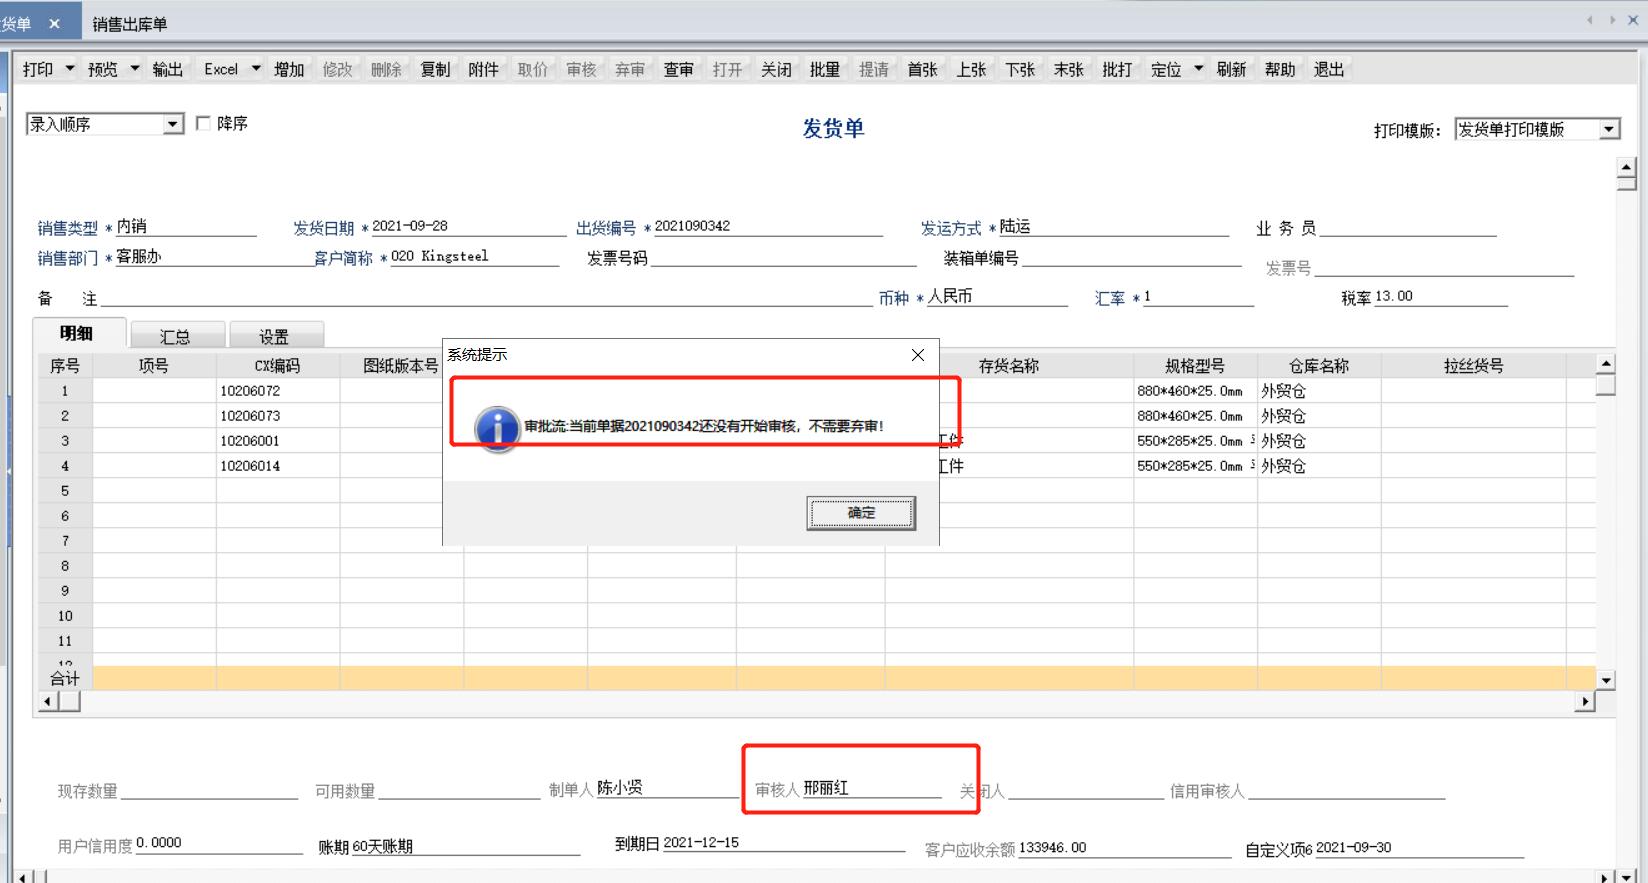Click 刷新 to refresh the document

tap(1231, 69)
